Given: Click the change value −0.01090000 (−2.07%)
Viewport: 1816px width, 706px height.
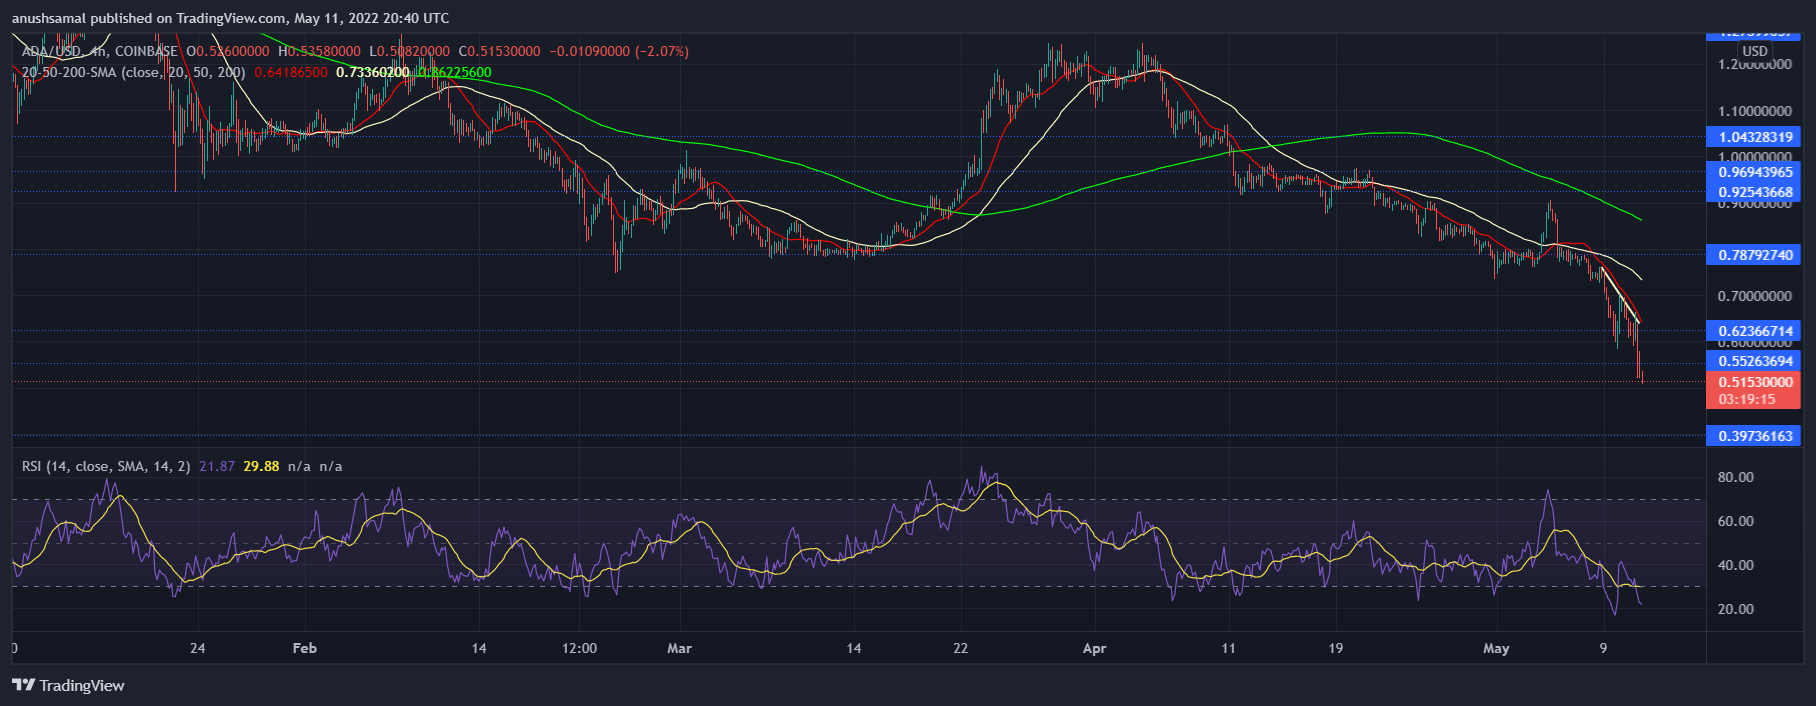Looking at the screenshot, I should [618, 51].
